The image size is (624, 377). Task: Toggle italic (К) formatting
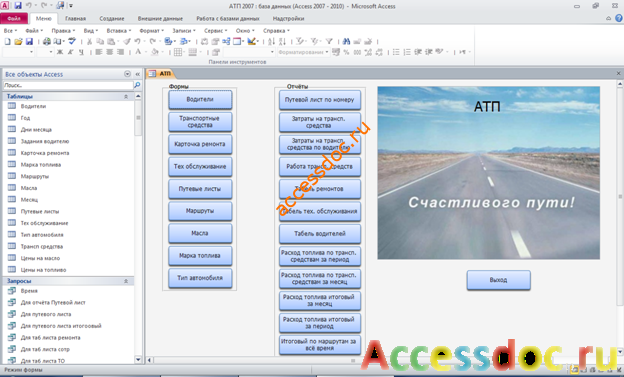pyautogui.click(x=70, y=52)
